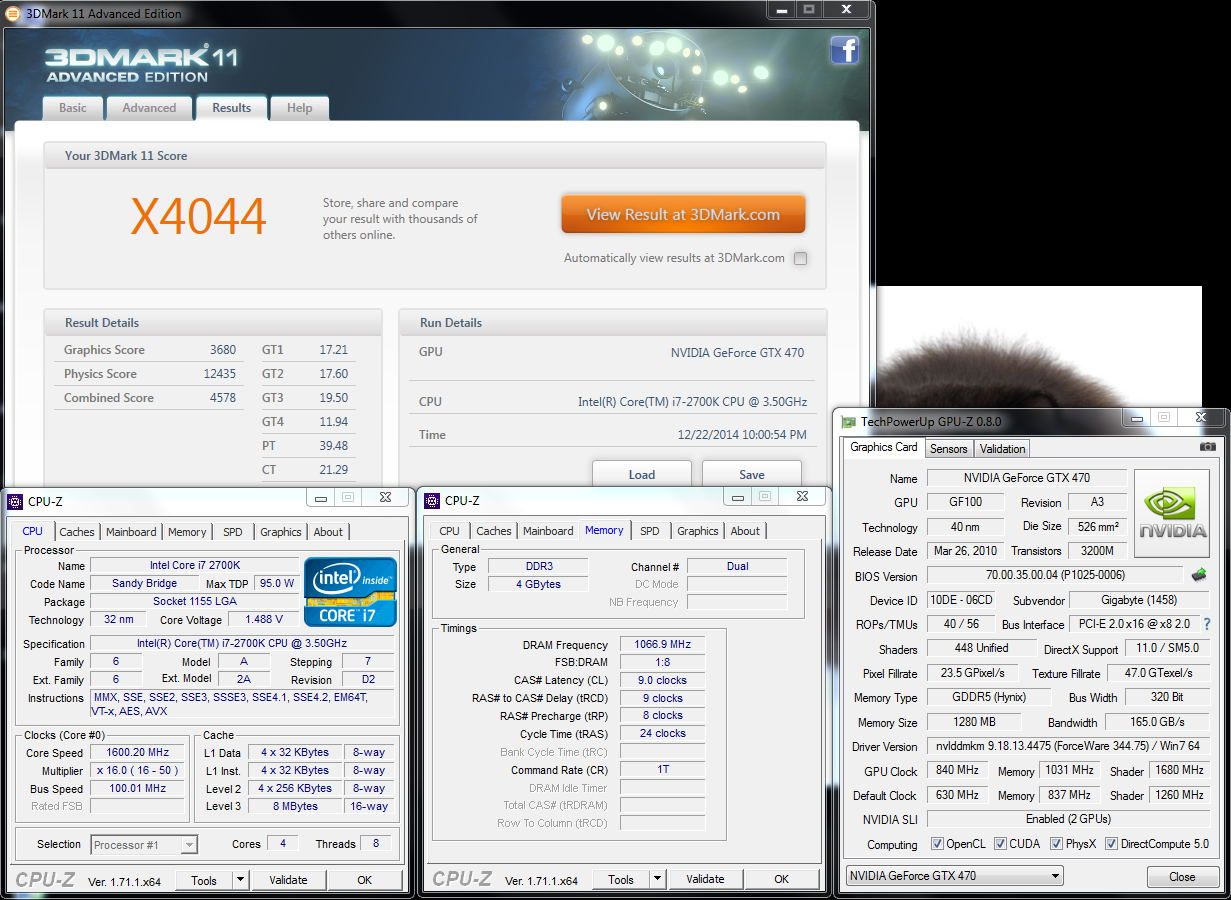The image size is (1231, 900).
Task: Toggle automatically view results at 3DMark.com
Action: pos(800,258)
